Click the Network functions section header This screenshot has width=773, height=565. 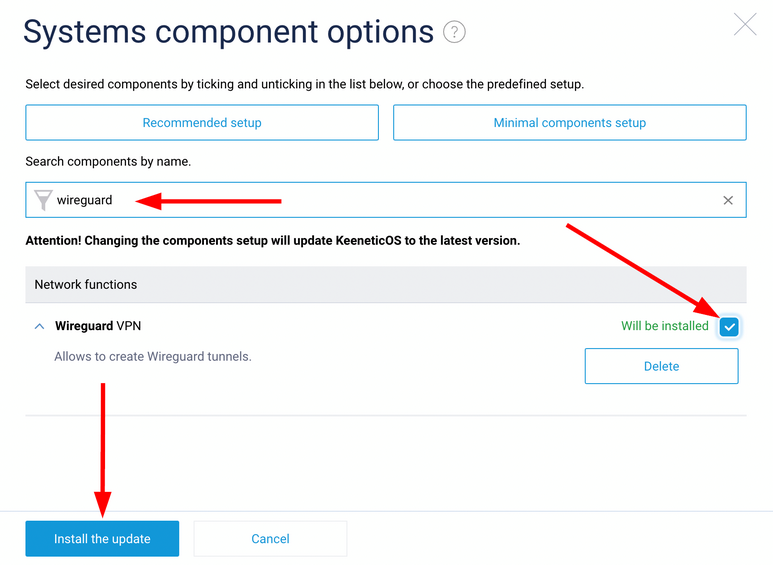click(86, 284)
